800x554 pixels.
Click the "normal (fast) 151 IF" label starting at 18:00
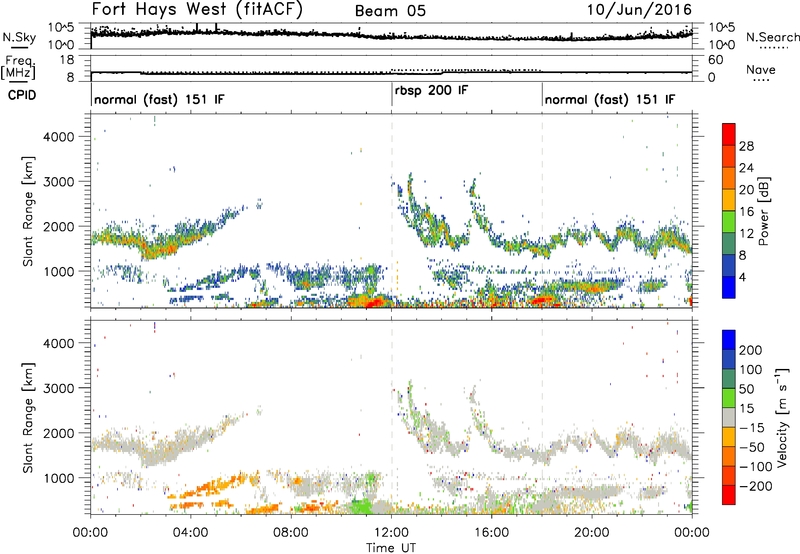[x=610, y=100]
